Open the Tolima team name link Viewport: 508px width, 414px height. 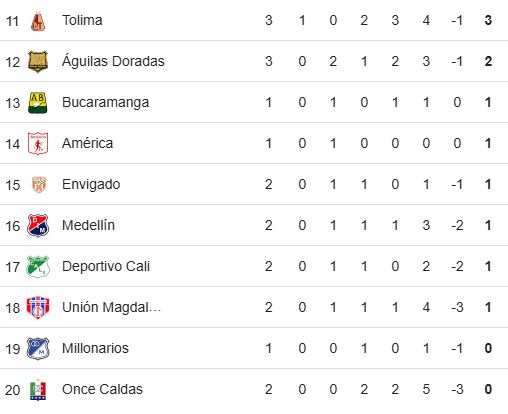(x=82, y=20)
